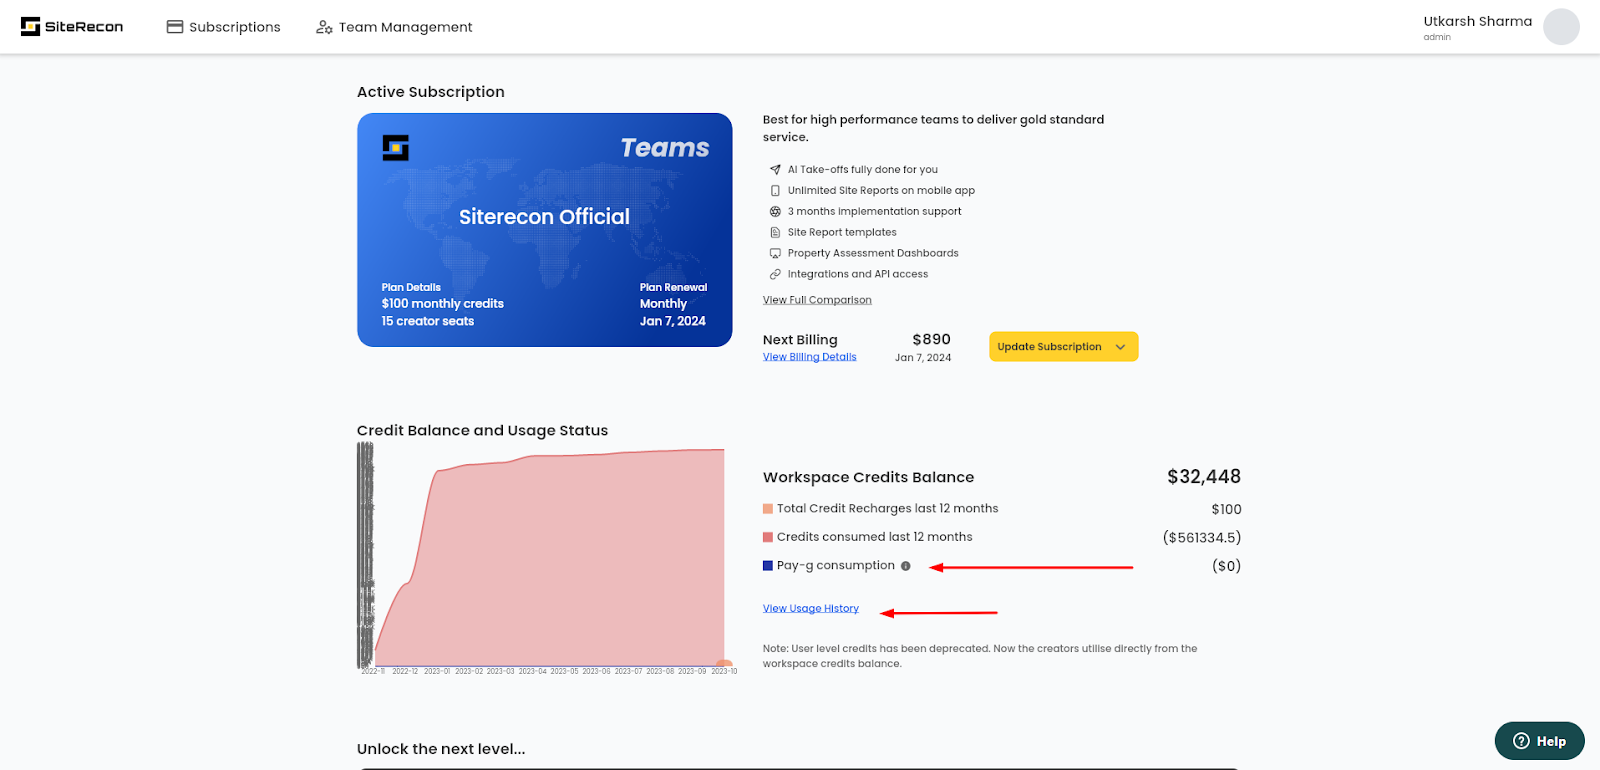Open View Usage History link
Screen dimensions: 1600x770
[811, 608]
